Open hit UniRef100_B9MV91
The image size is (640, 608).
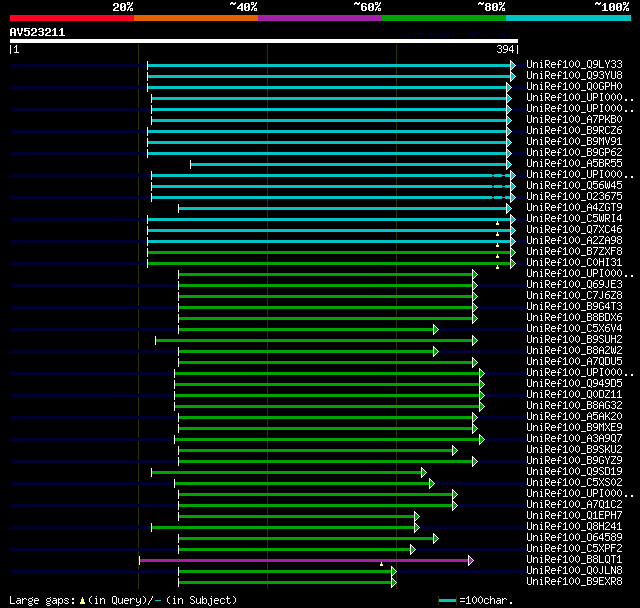click(x=574, y=142)
